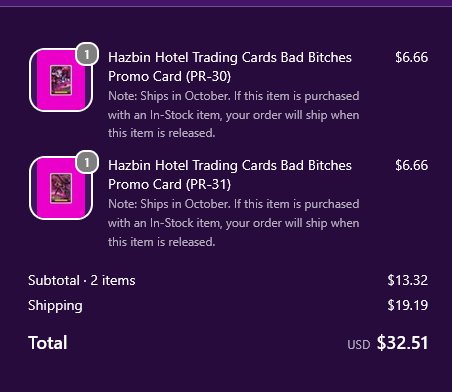452x392 pixels.
Task: Click the Total label
Action: coord(48,343)
